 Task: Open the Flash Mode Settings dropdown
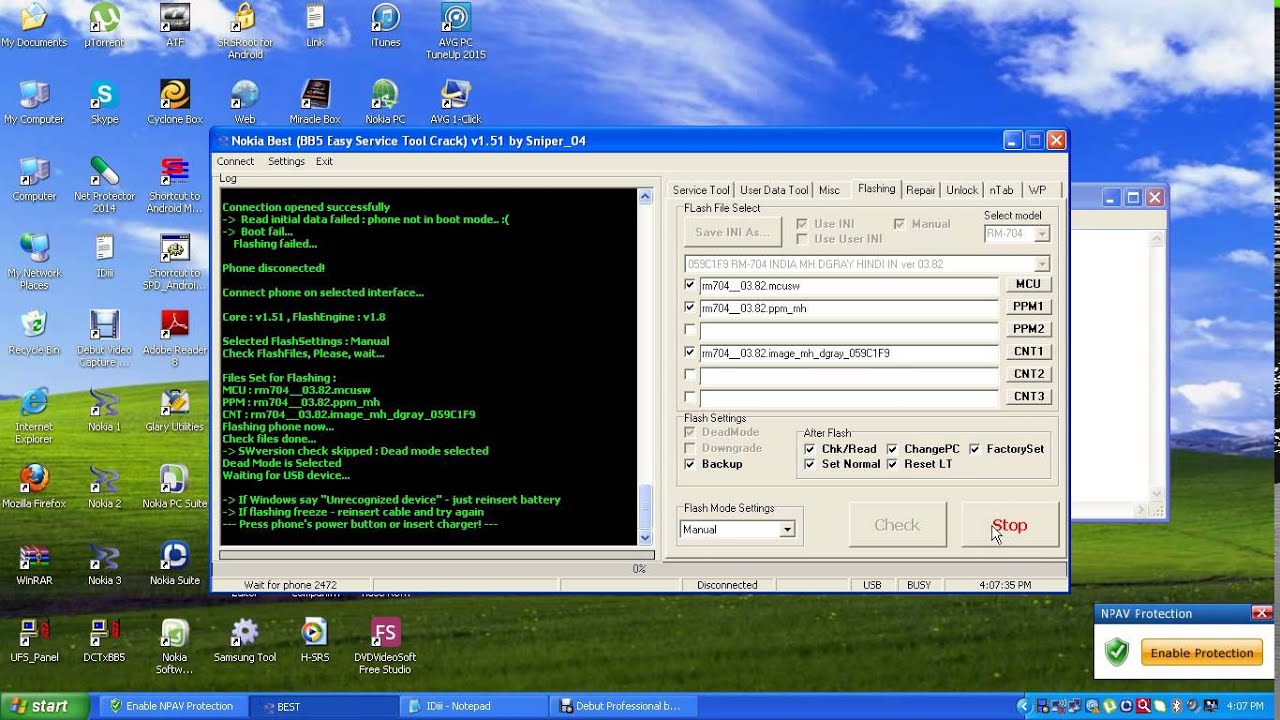787,529
